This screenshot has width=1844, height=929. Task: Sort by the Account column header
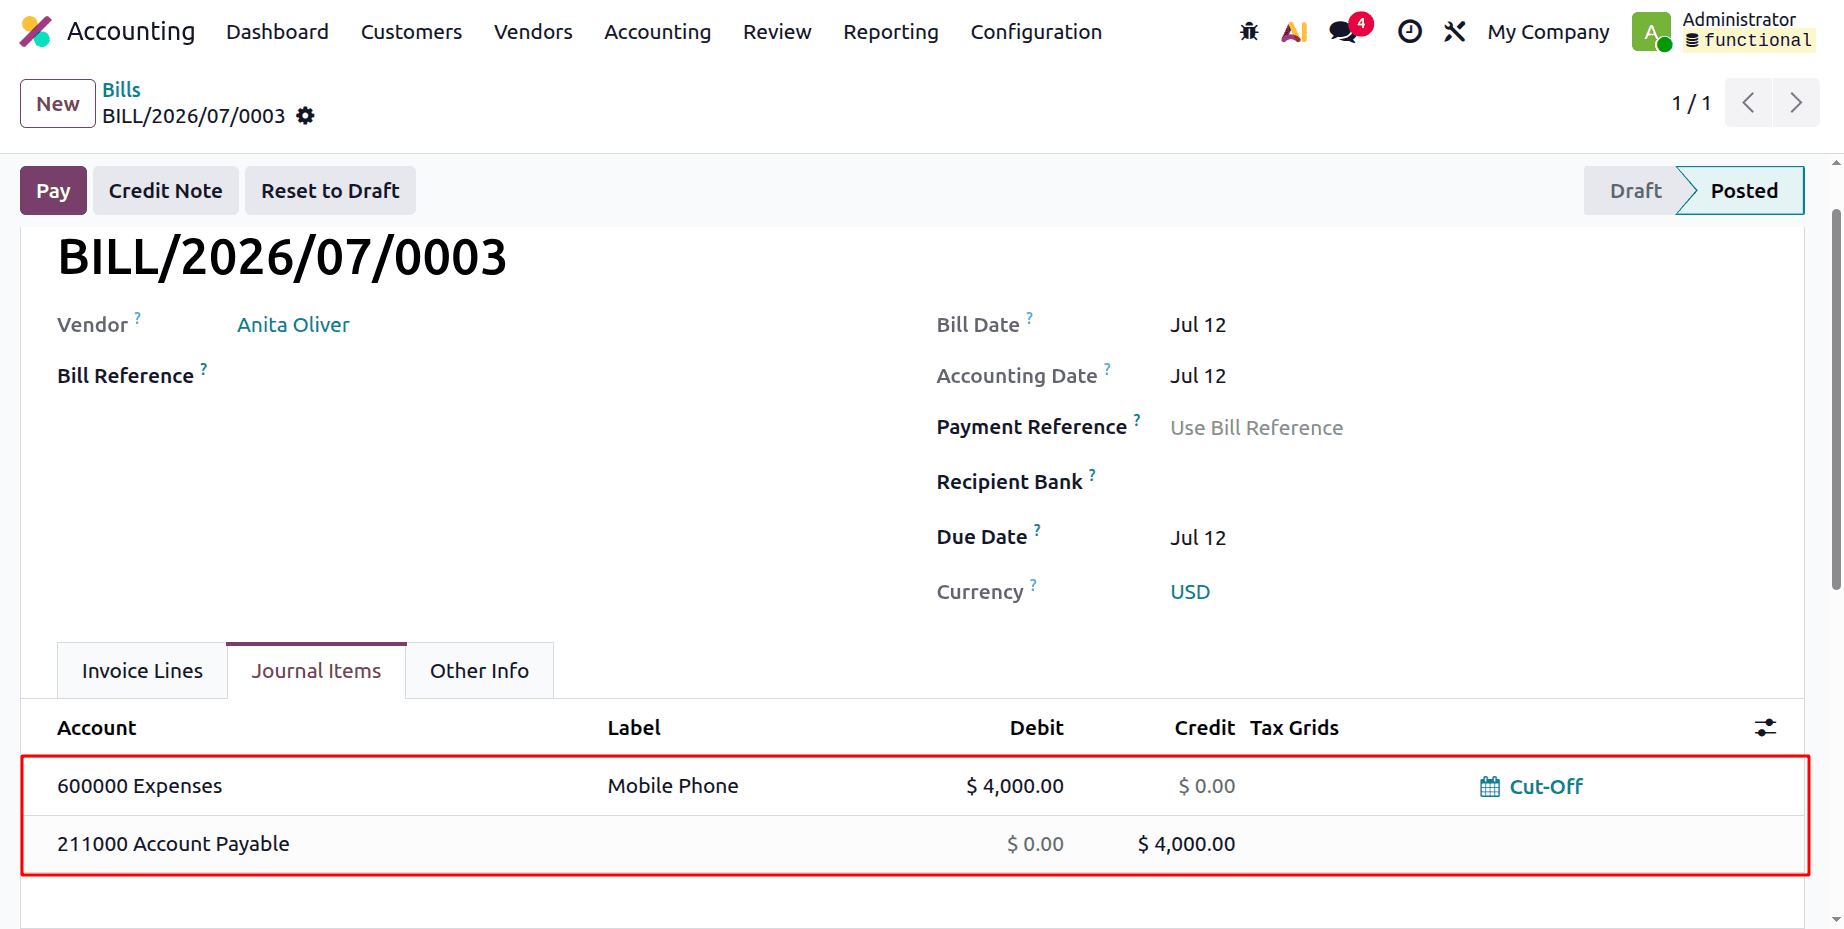[x=96, y=728]
